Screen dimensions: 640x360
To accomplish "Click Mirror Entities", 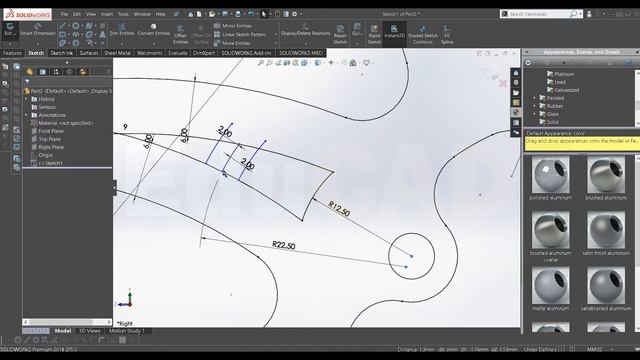I will (x=233, y=26).
